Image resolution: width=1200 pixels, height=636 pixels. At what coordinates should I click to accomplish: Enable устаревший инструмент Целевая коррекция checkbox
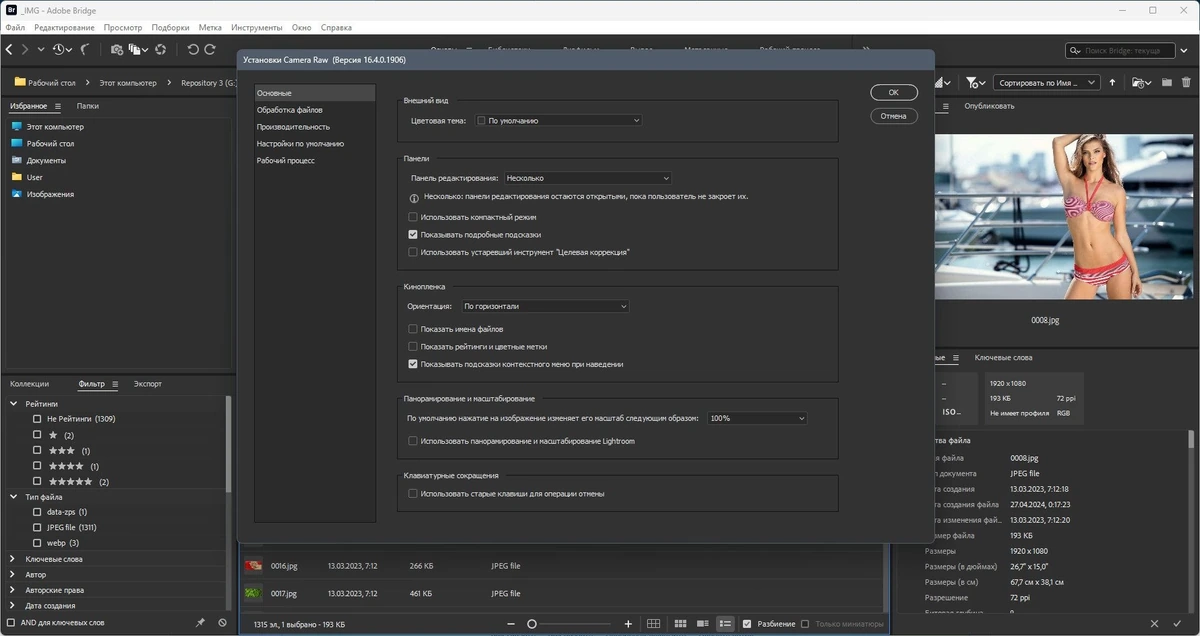pyautogui.click(x=413, y=252)
